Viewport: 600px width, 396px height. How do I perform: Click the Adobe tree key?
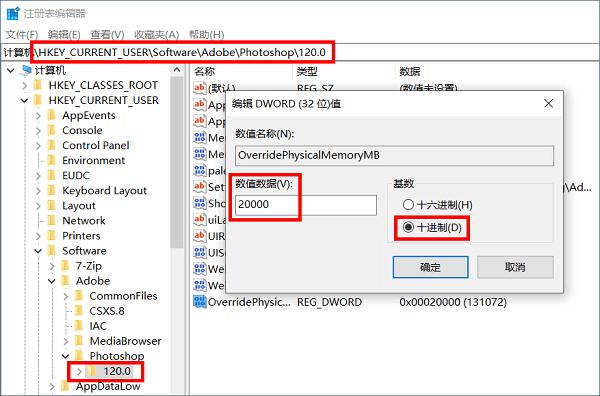pyautogui.click(x=93, y=281)
